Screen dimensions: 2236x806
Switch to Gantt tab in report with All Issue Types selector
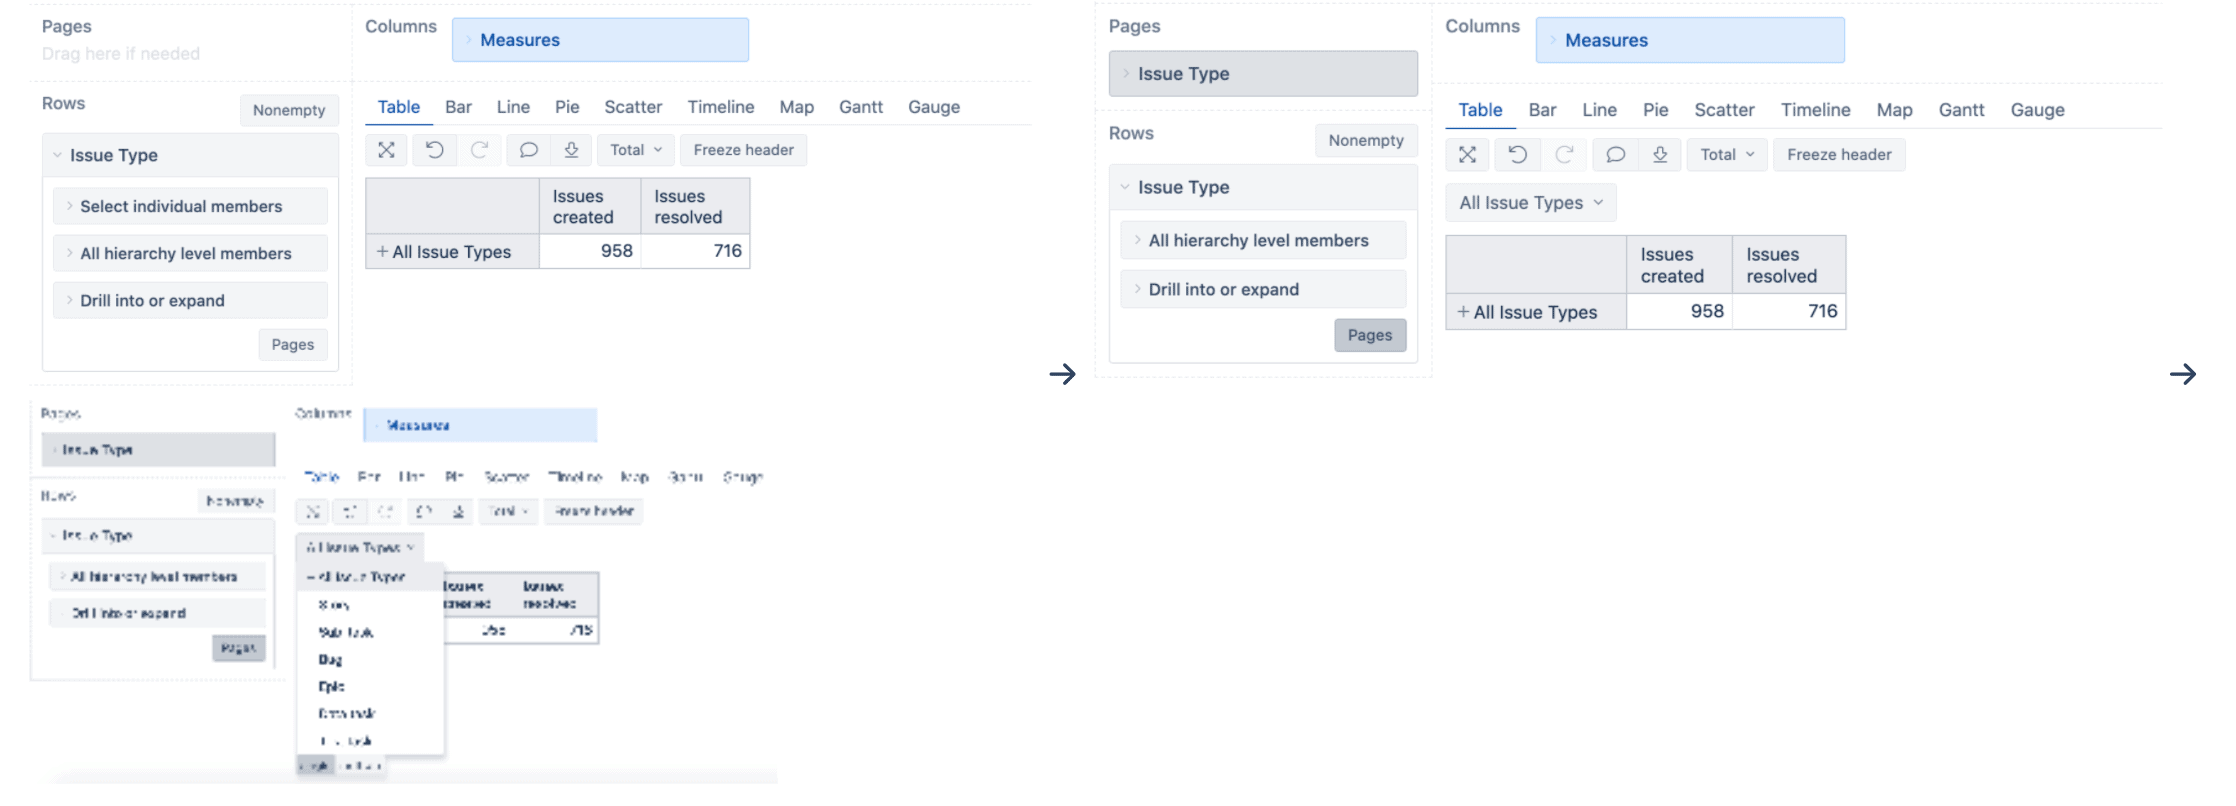1961,110
